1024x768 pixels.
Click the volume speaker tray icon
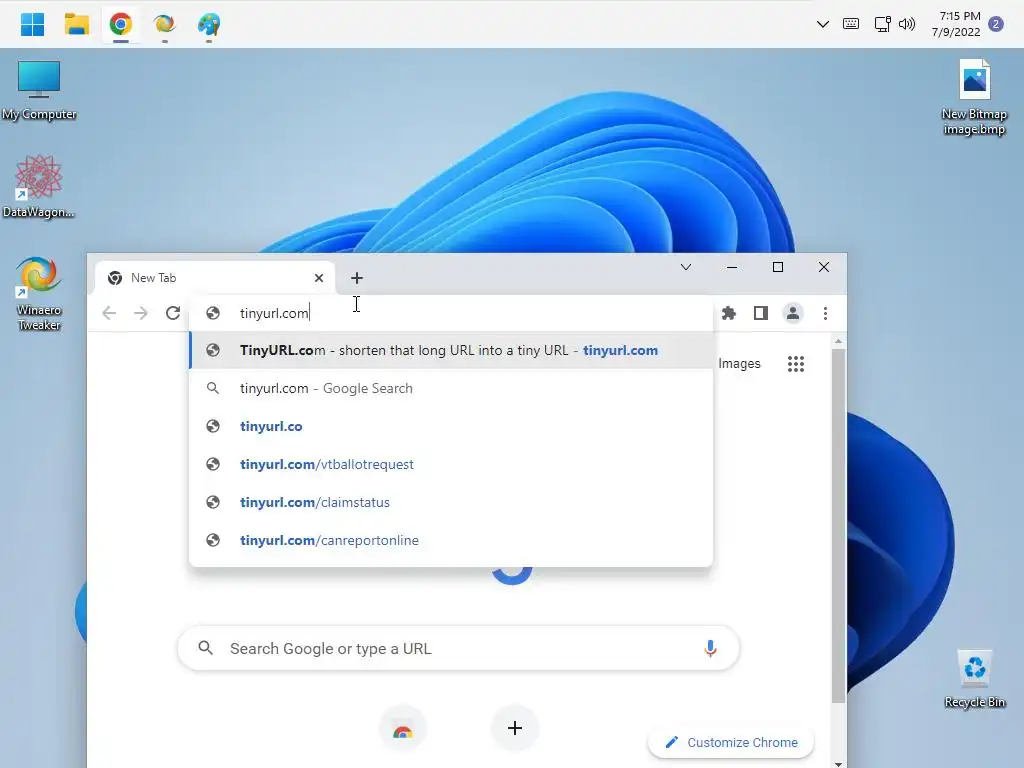tap(907, 25)
